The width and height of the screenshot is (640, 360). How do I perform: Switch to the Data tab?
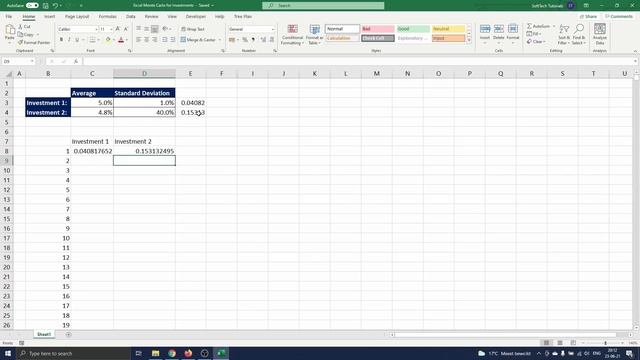pyautogui.click(x=131, y=16)
